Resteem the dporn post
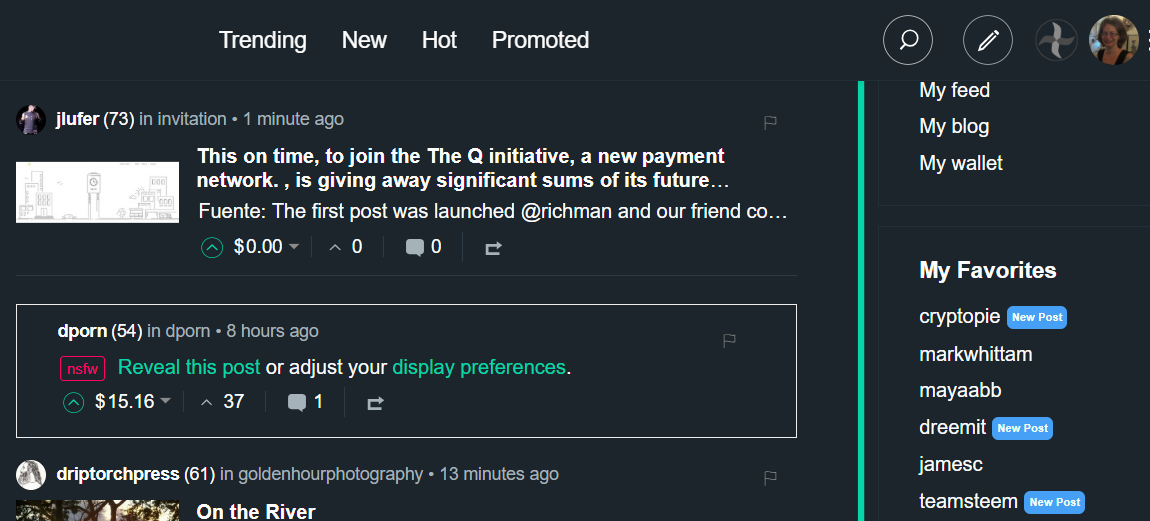1150x521 pixels. pyautogui.click(x=375, y=404)
